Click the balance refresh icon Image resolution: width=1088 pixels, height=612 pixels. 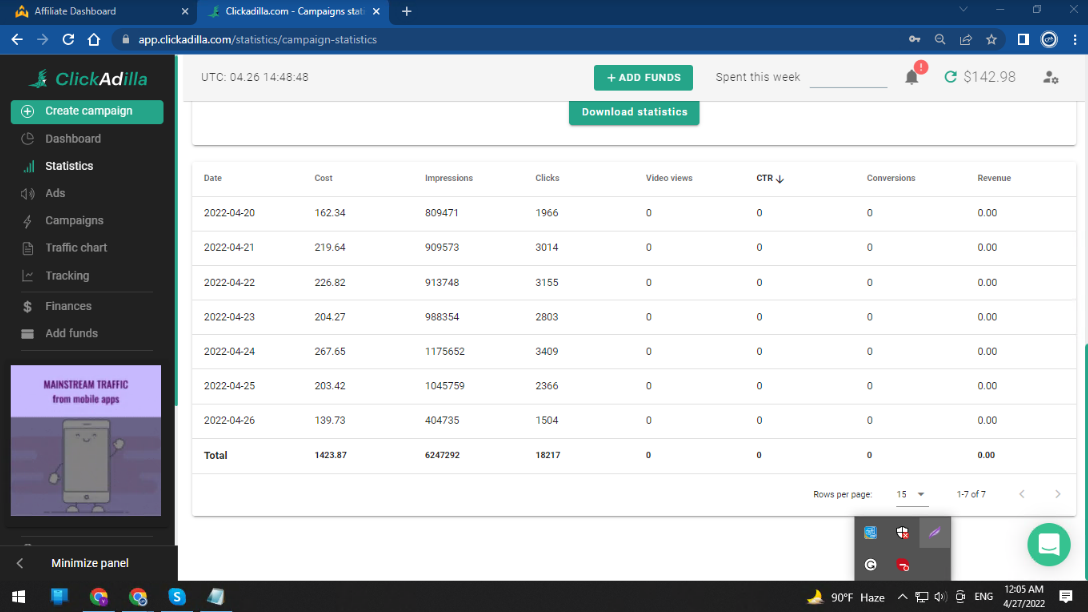[x=950, y=77]
